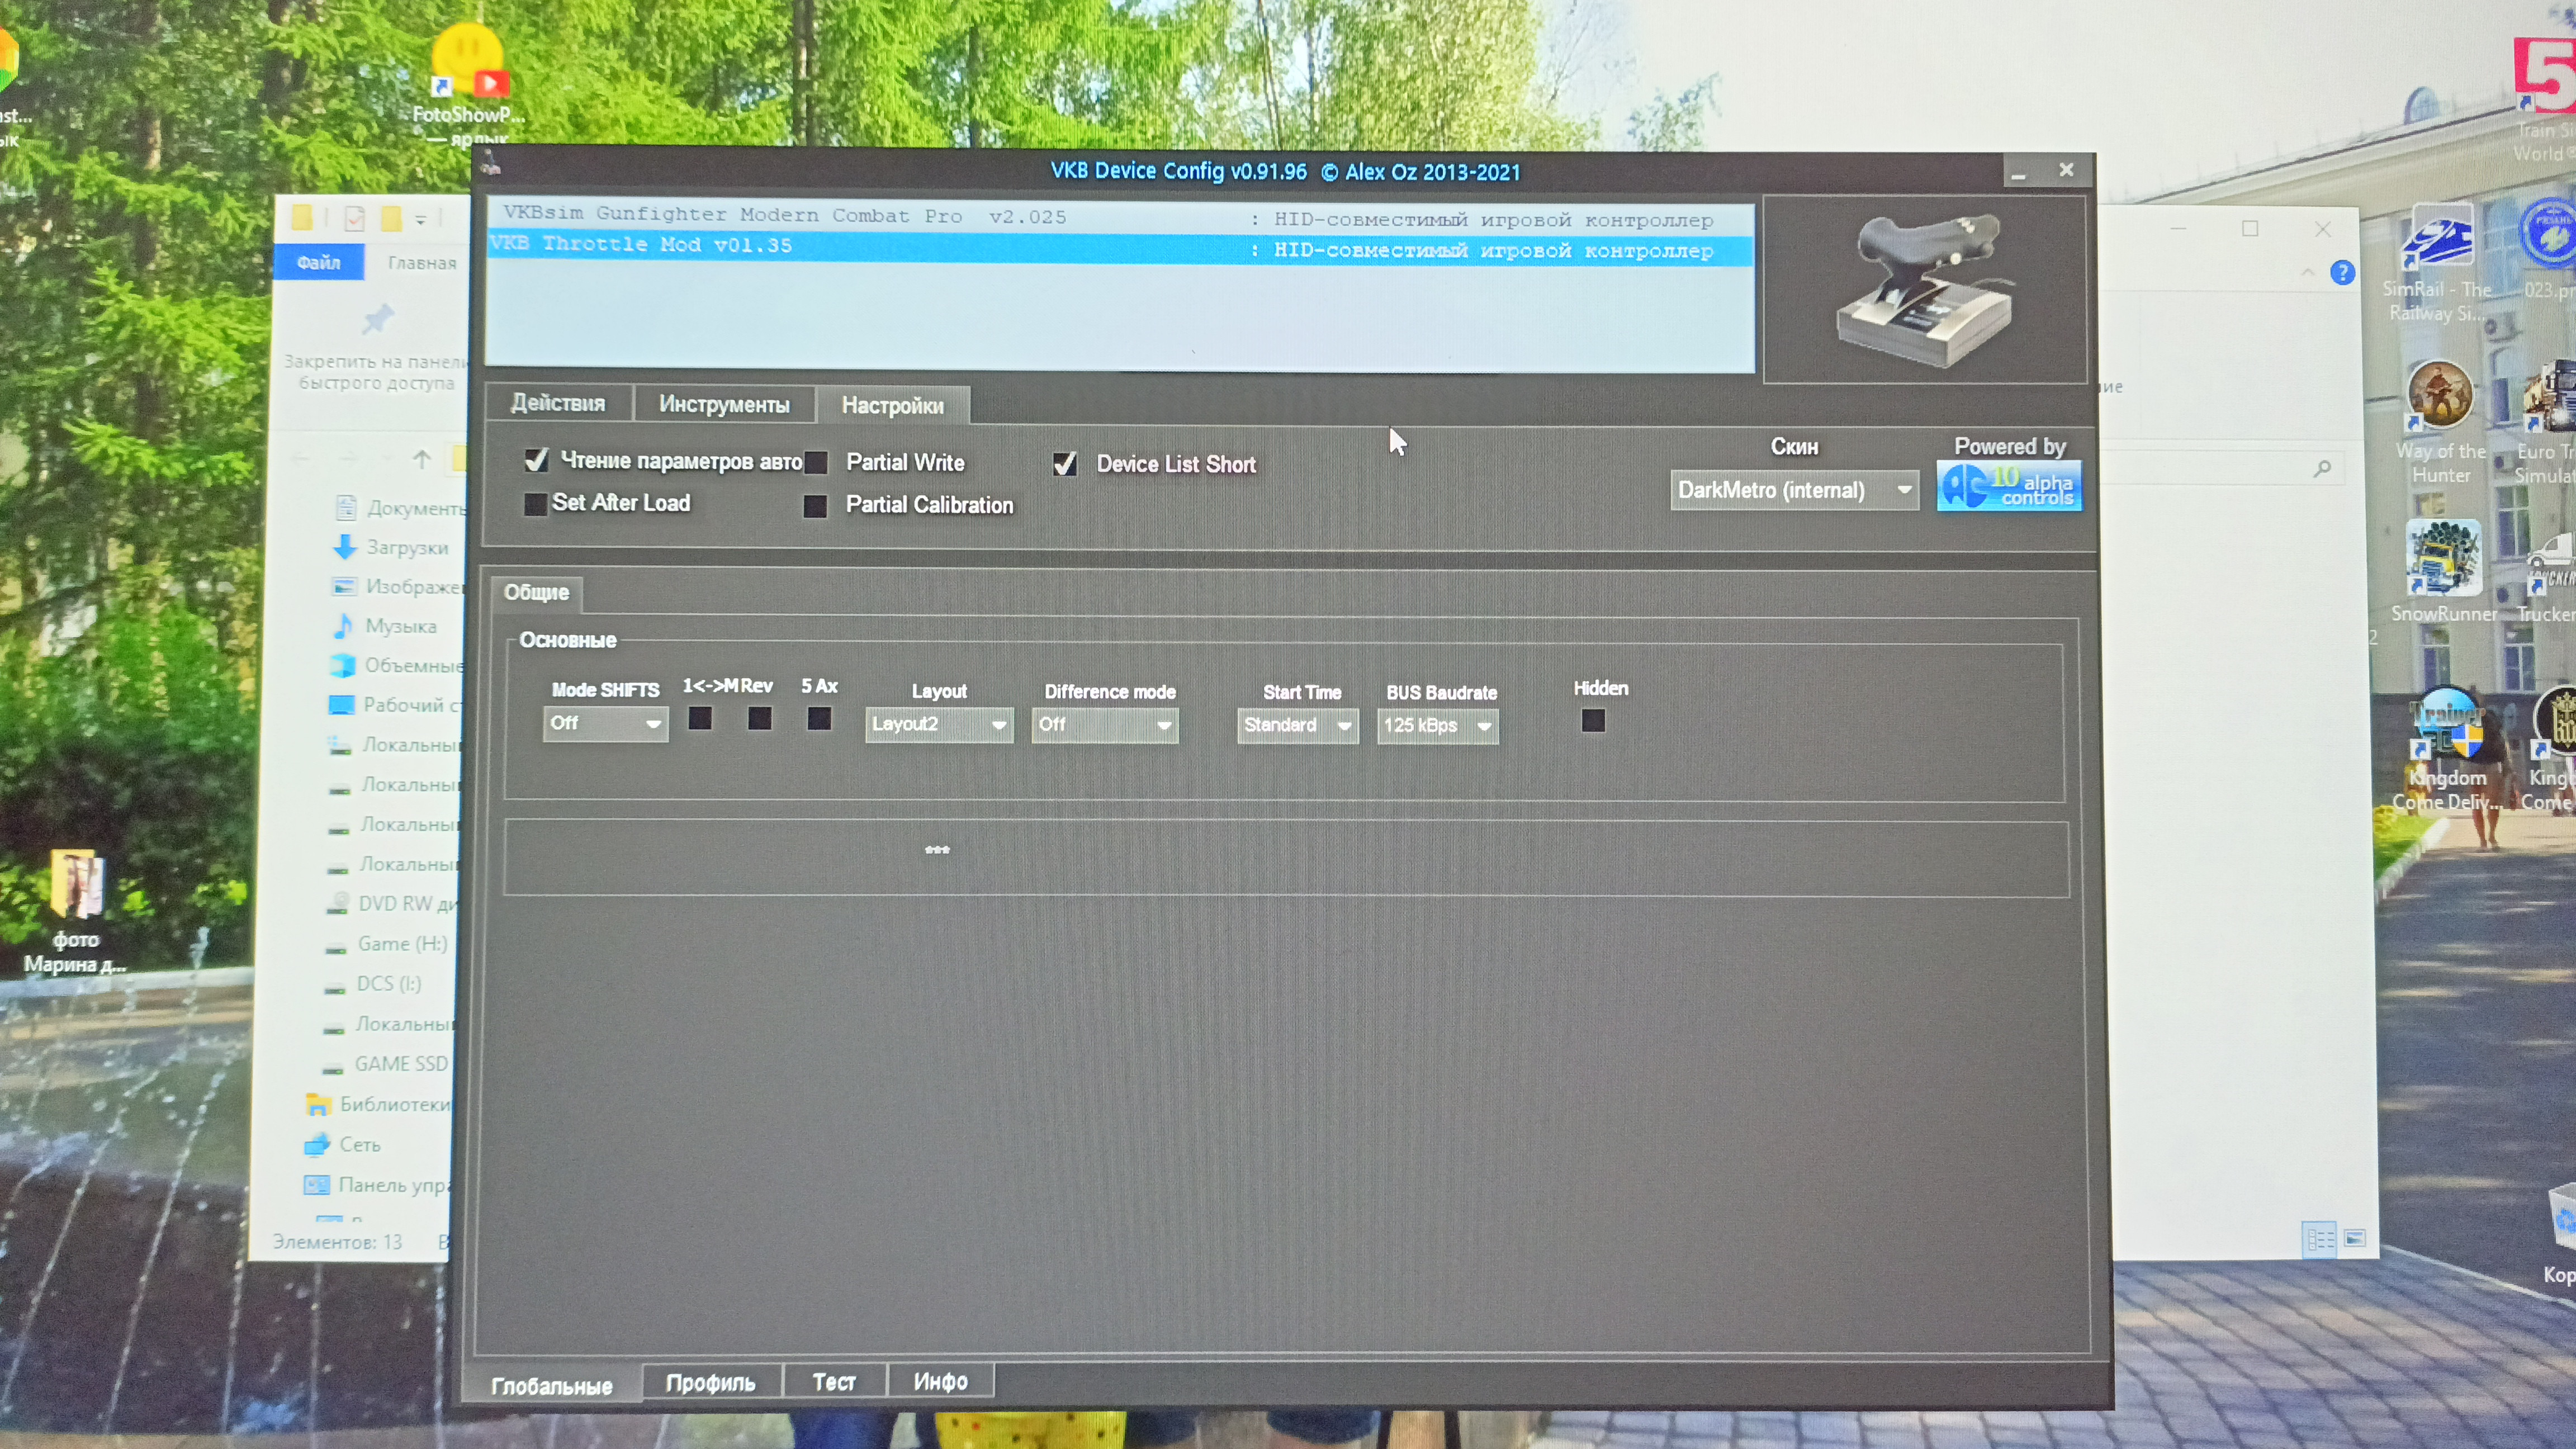Enable Set After Load checkbox
The width and height of the screenshot is (2576, 1449).
535,504
